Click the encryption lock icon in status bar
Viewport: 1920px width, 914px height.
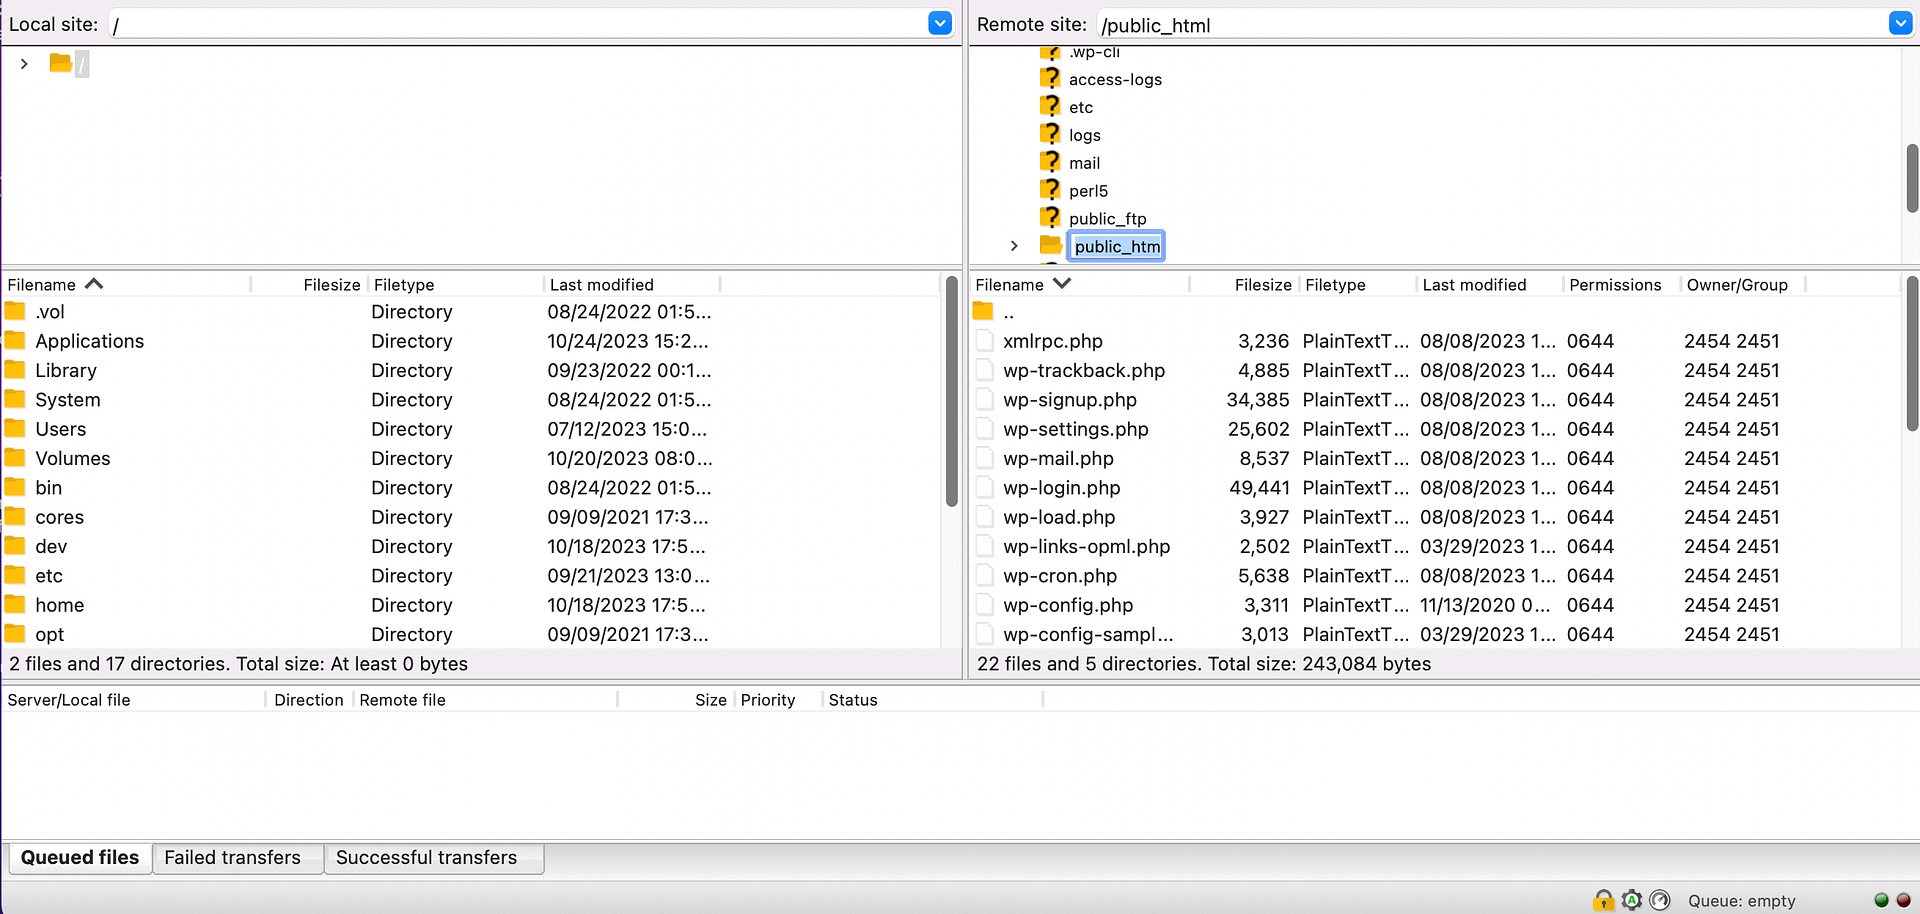1603,900
